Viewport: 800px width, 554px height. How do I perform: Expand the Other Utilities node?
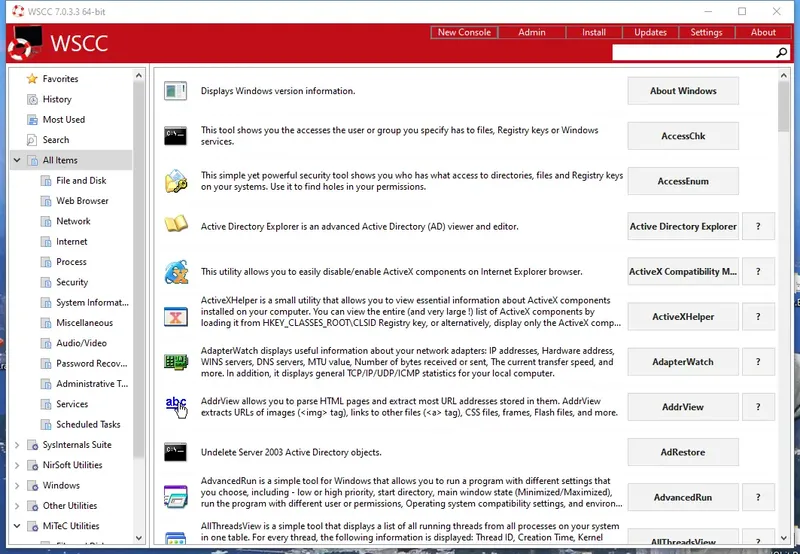(x=17, y=506)
